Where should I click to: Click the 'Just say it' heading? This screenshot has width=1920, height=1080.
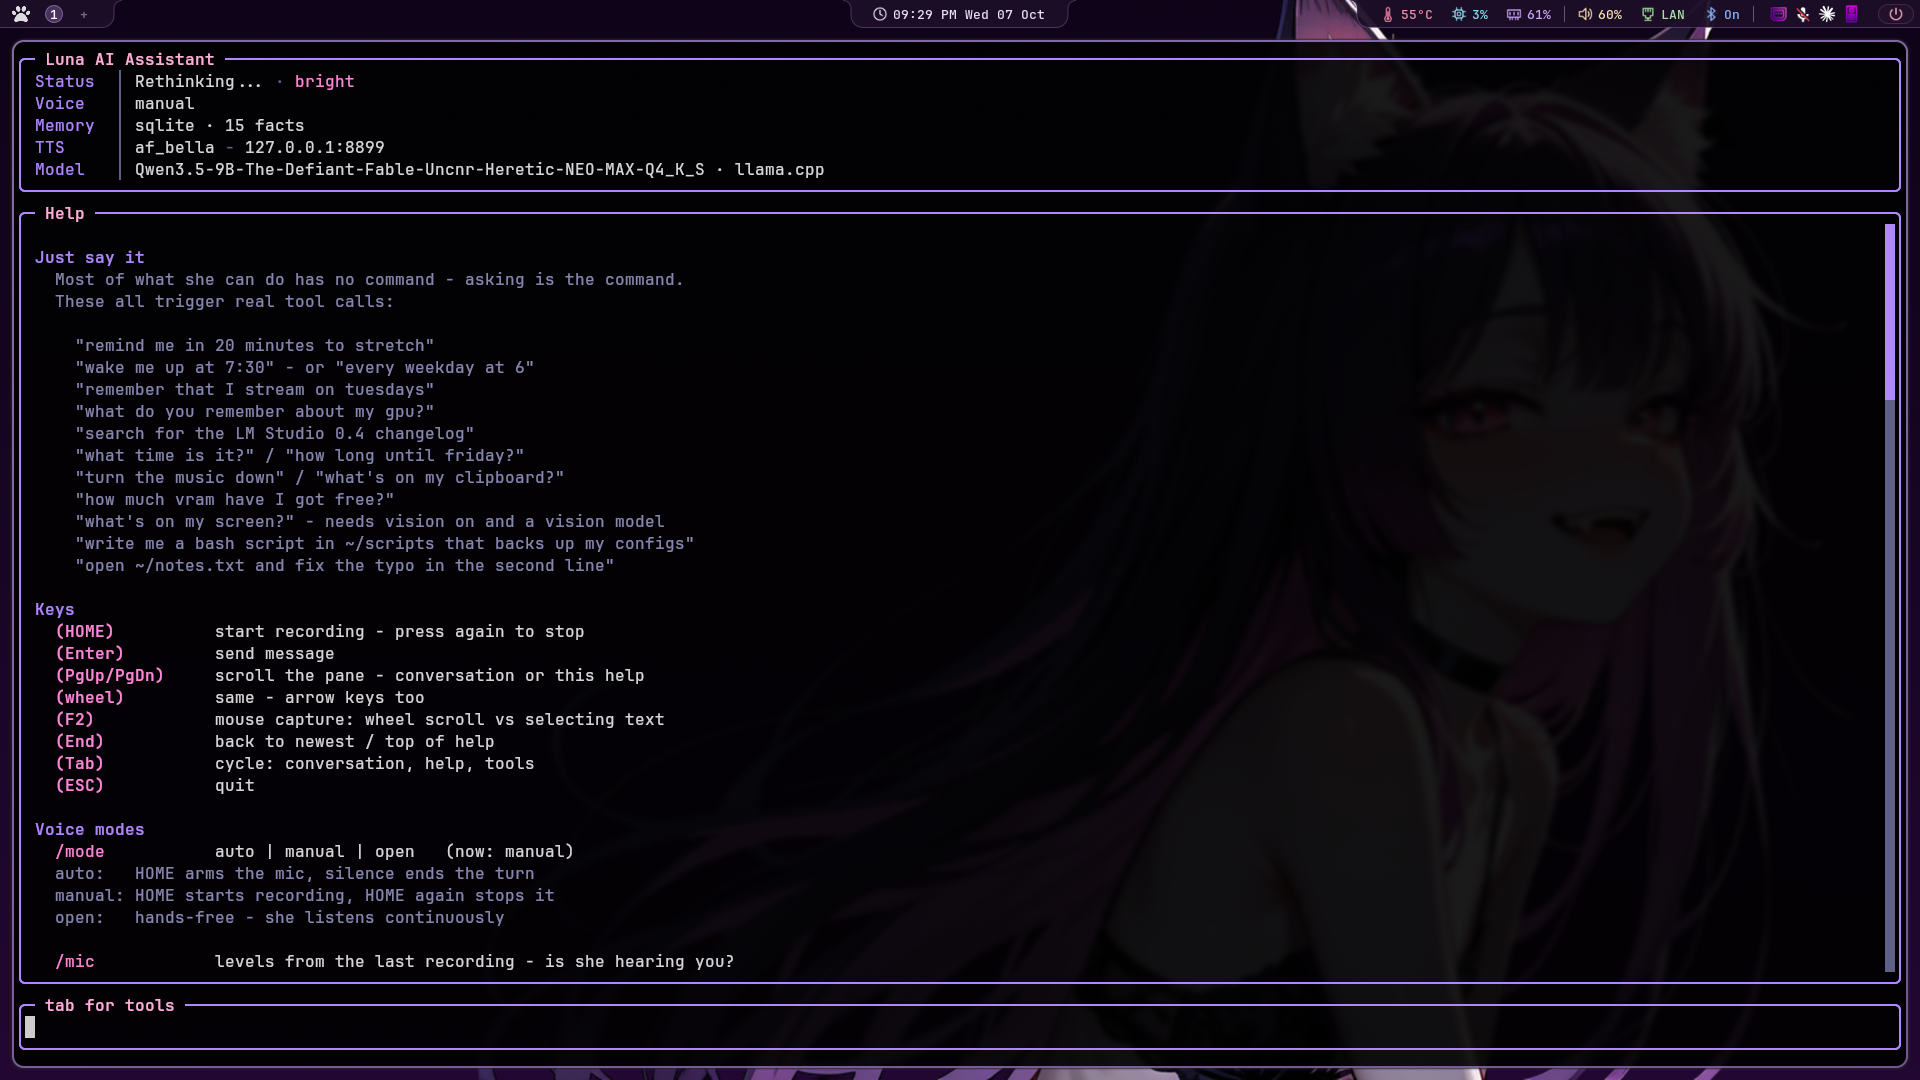(90, 258)
